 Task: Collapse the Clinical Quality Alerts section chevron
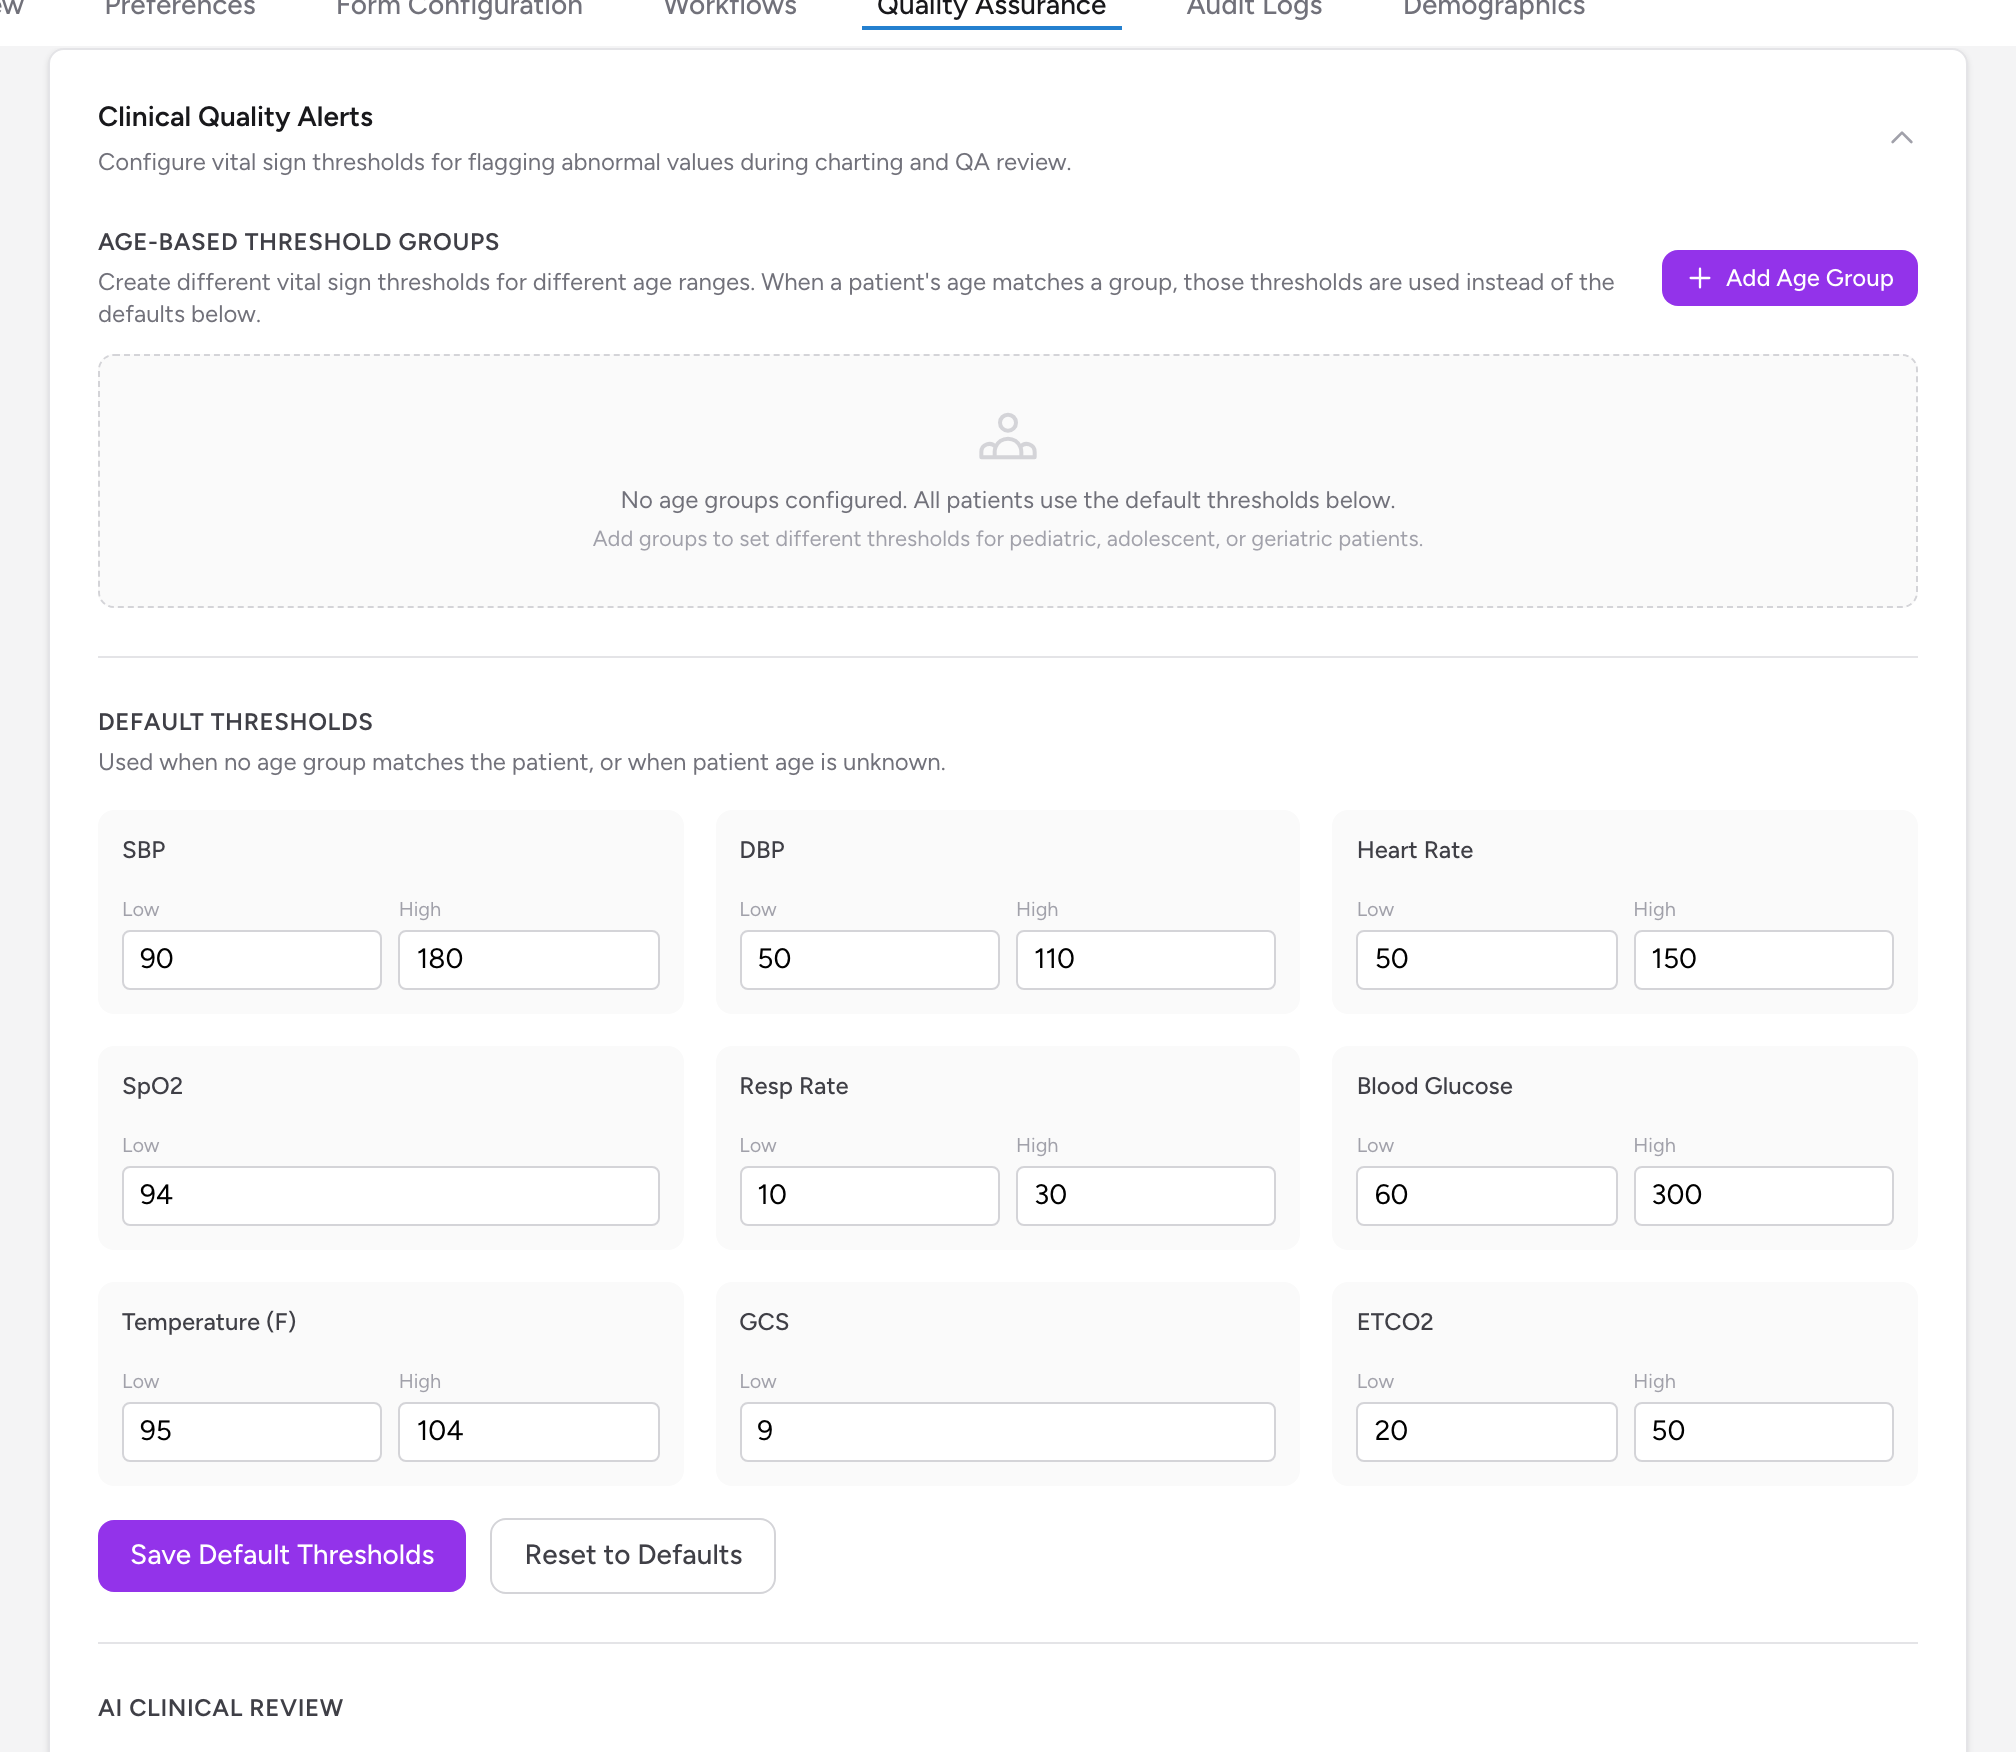(1901, 138)
